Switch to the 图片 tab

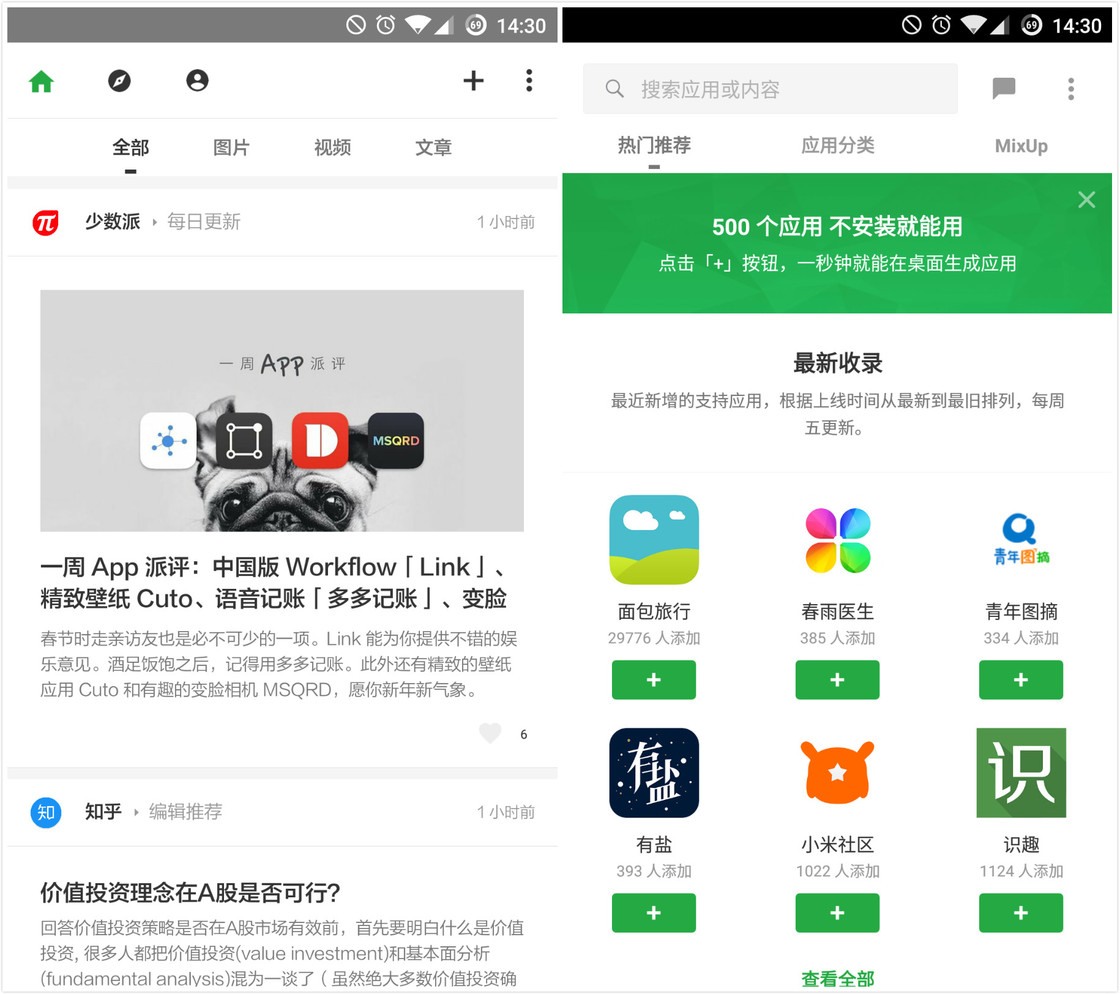point(231,148)
